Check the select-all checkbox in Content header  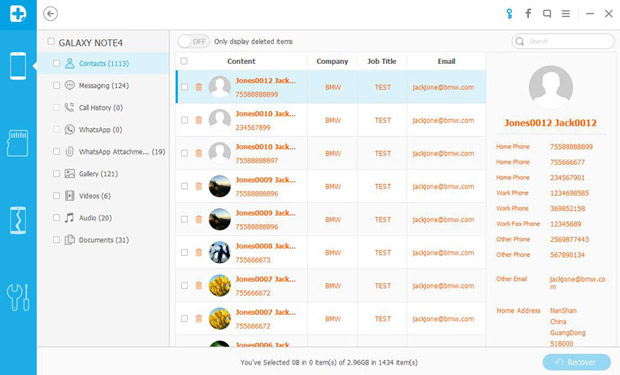pyautogui.click(x=184, y=61)
